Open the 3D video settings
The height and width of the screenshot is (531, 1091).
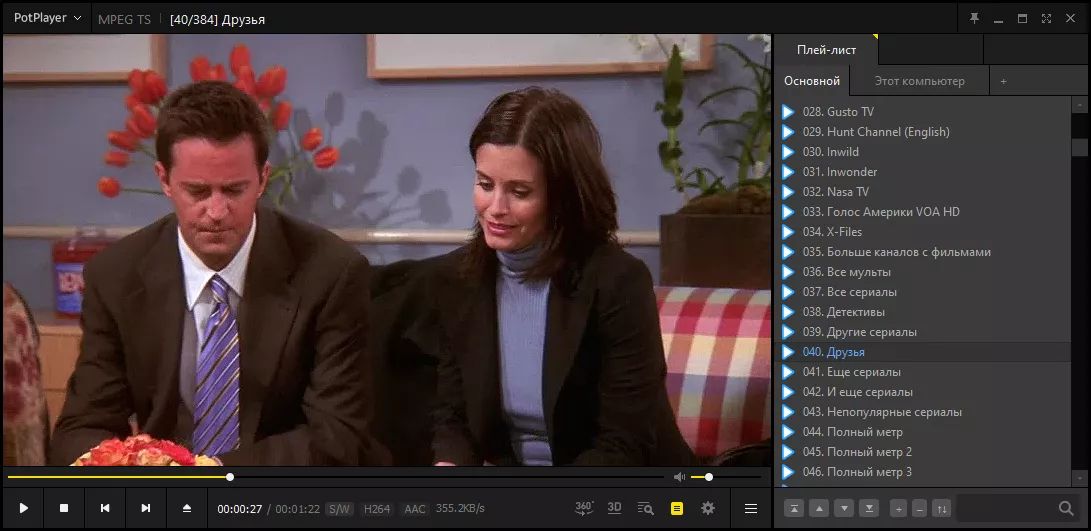point(614,508)
